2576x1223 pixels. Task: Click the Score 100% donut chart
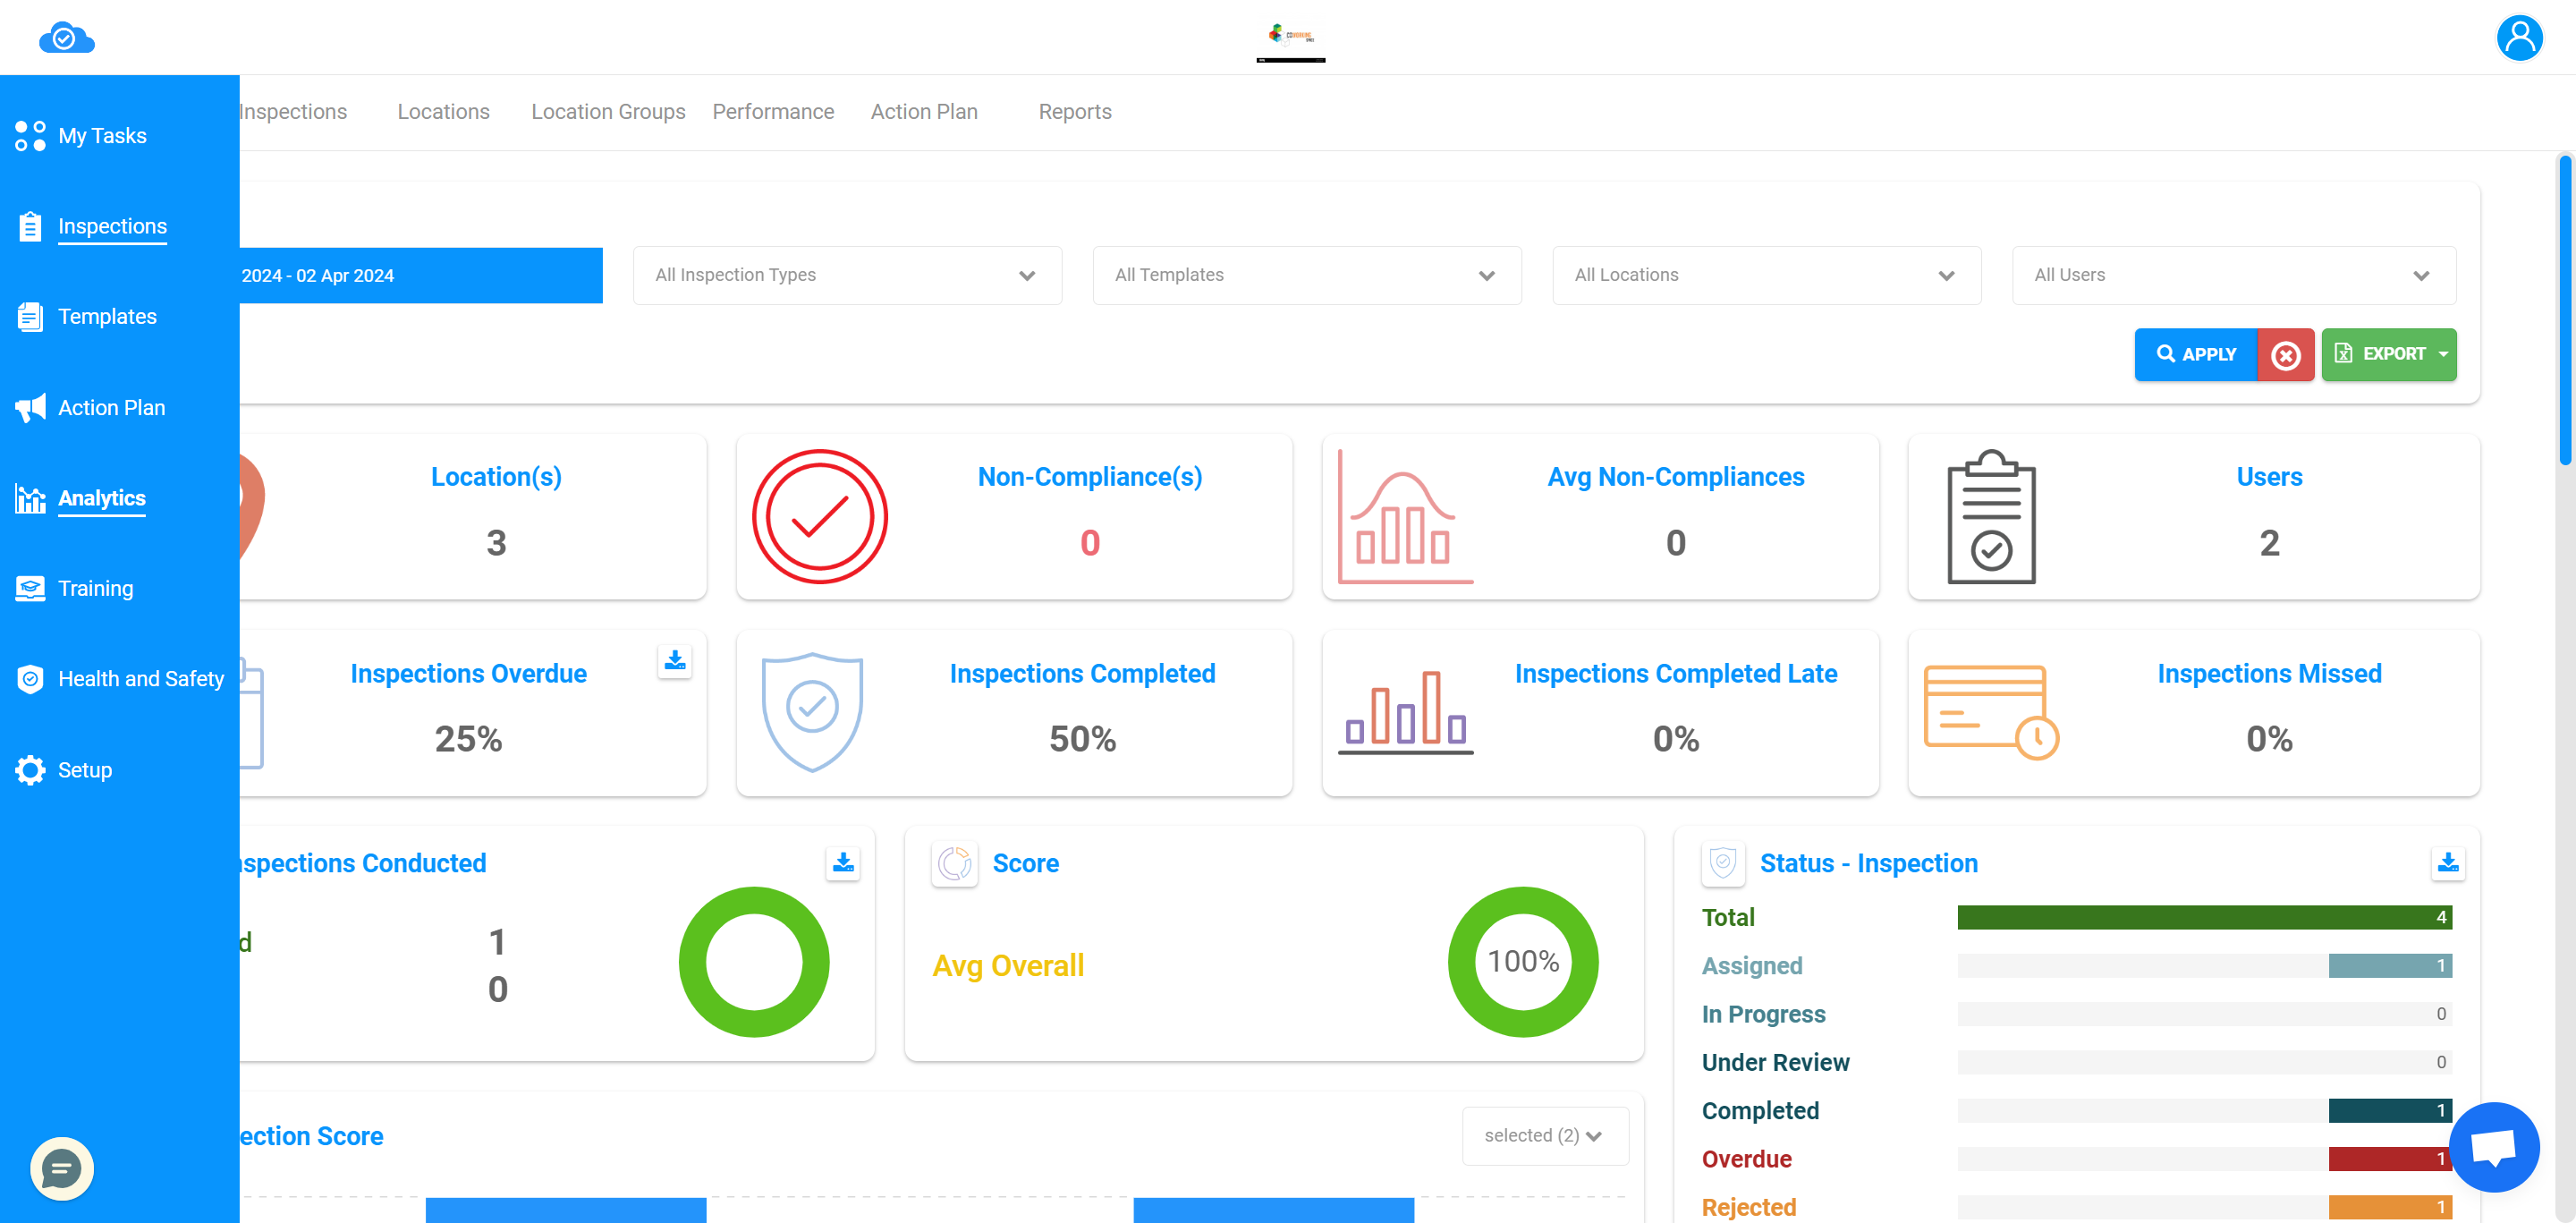click(1523, 961)
